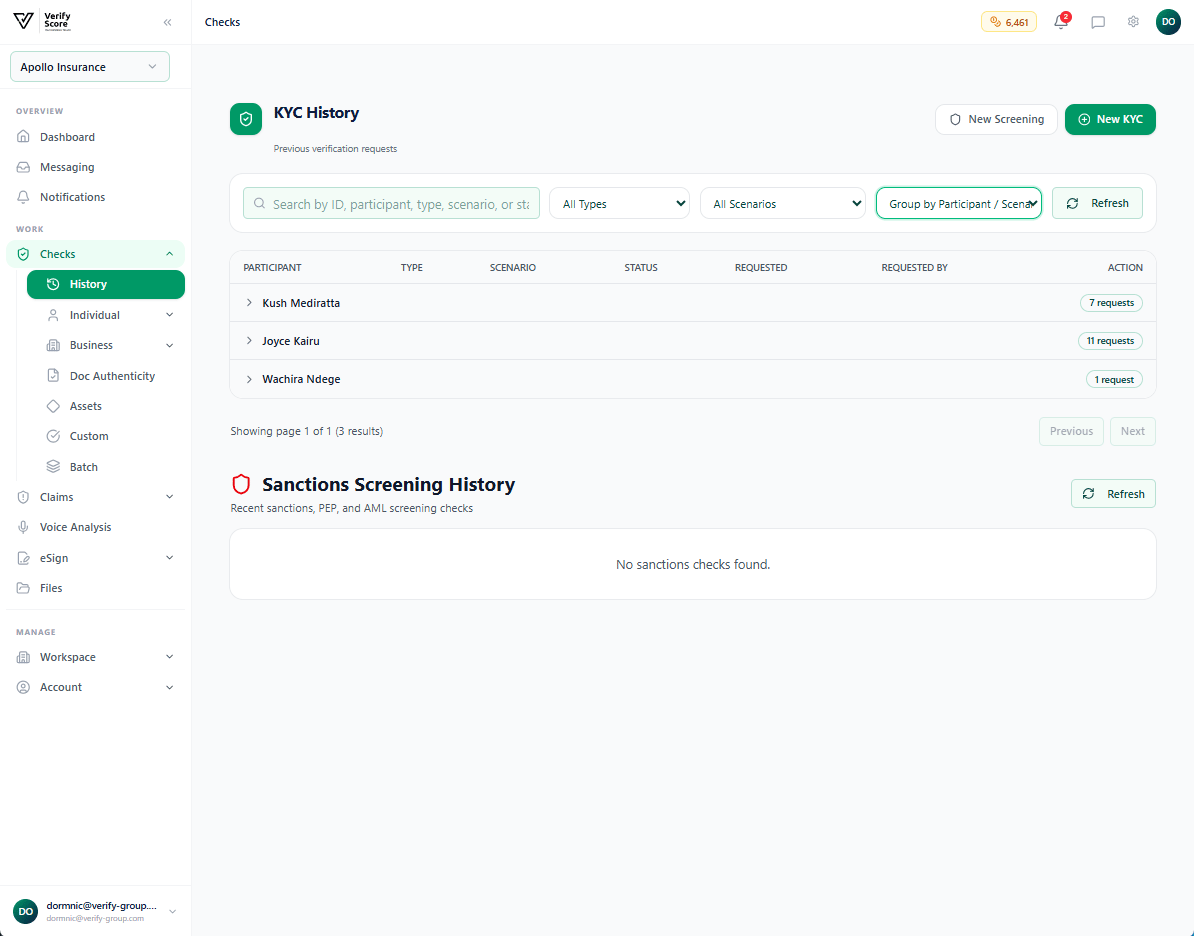This screenshot has width=1194, height=936.
Task: Collapse the sidebar with double-chevron icon
Action: [x=168, y=22]
